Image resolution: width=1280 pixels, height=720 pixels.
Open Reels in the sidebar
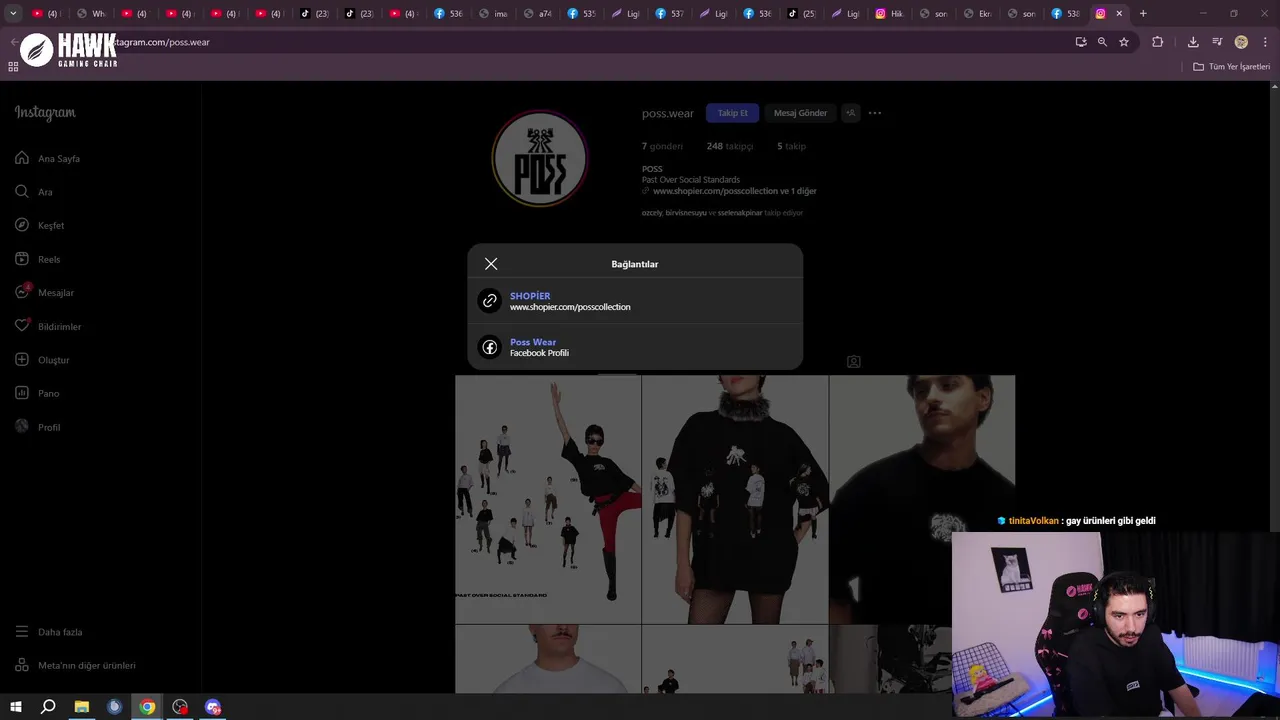click(38, 259)
